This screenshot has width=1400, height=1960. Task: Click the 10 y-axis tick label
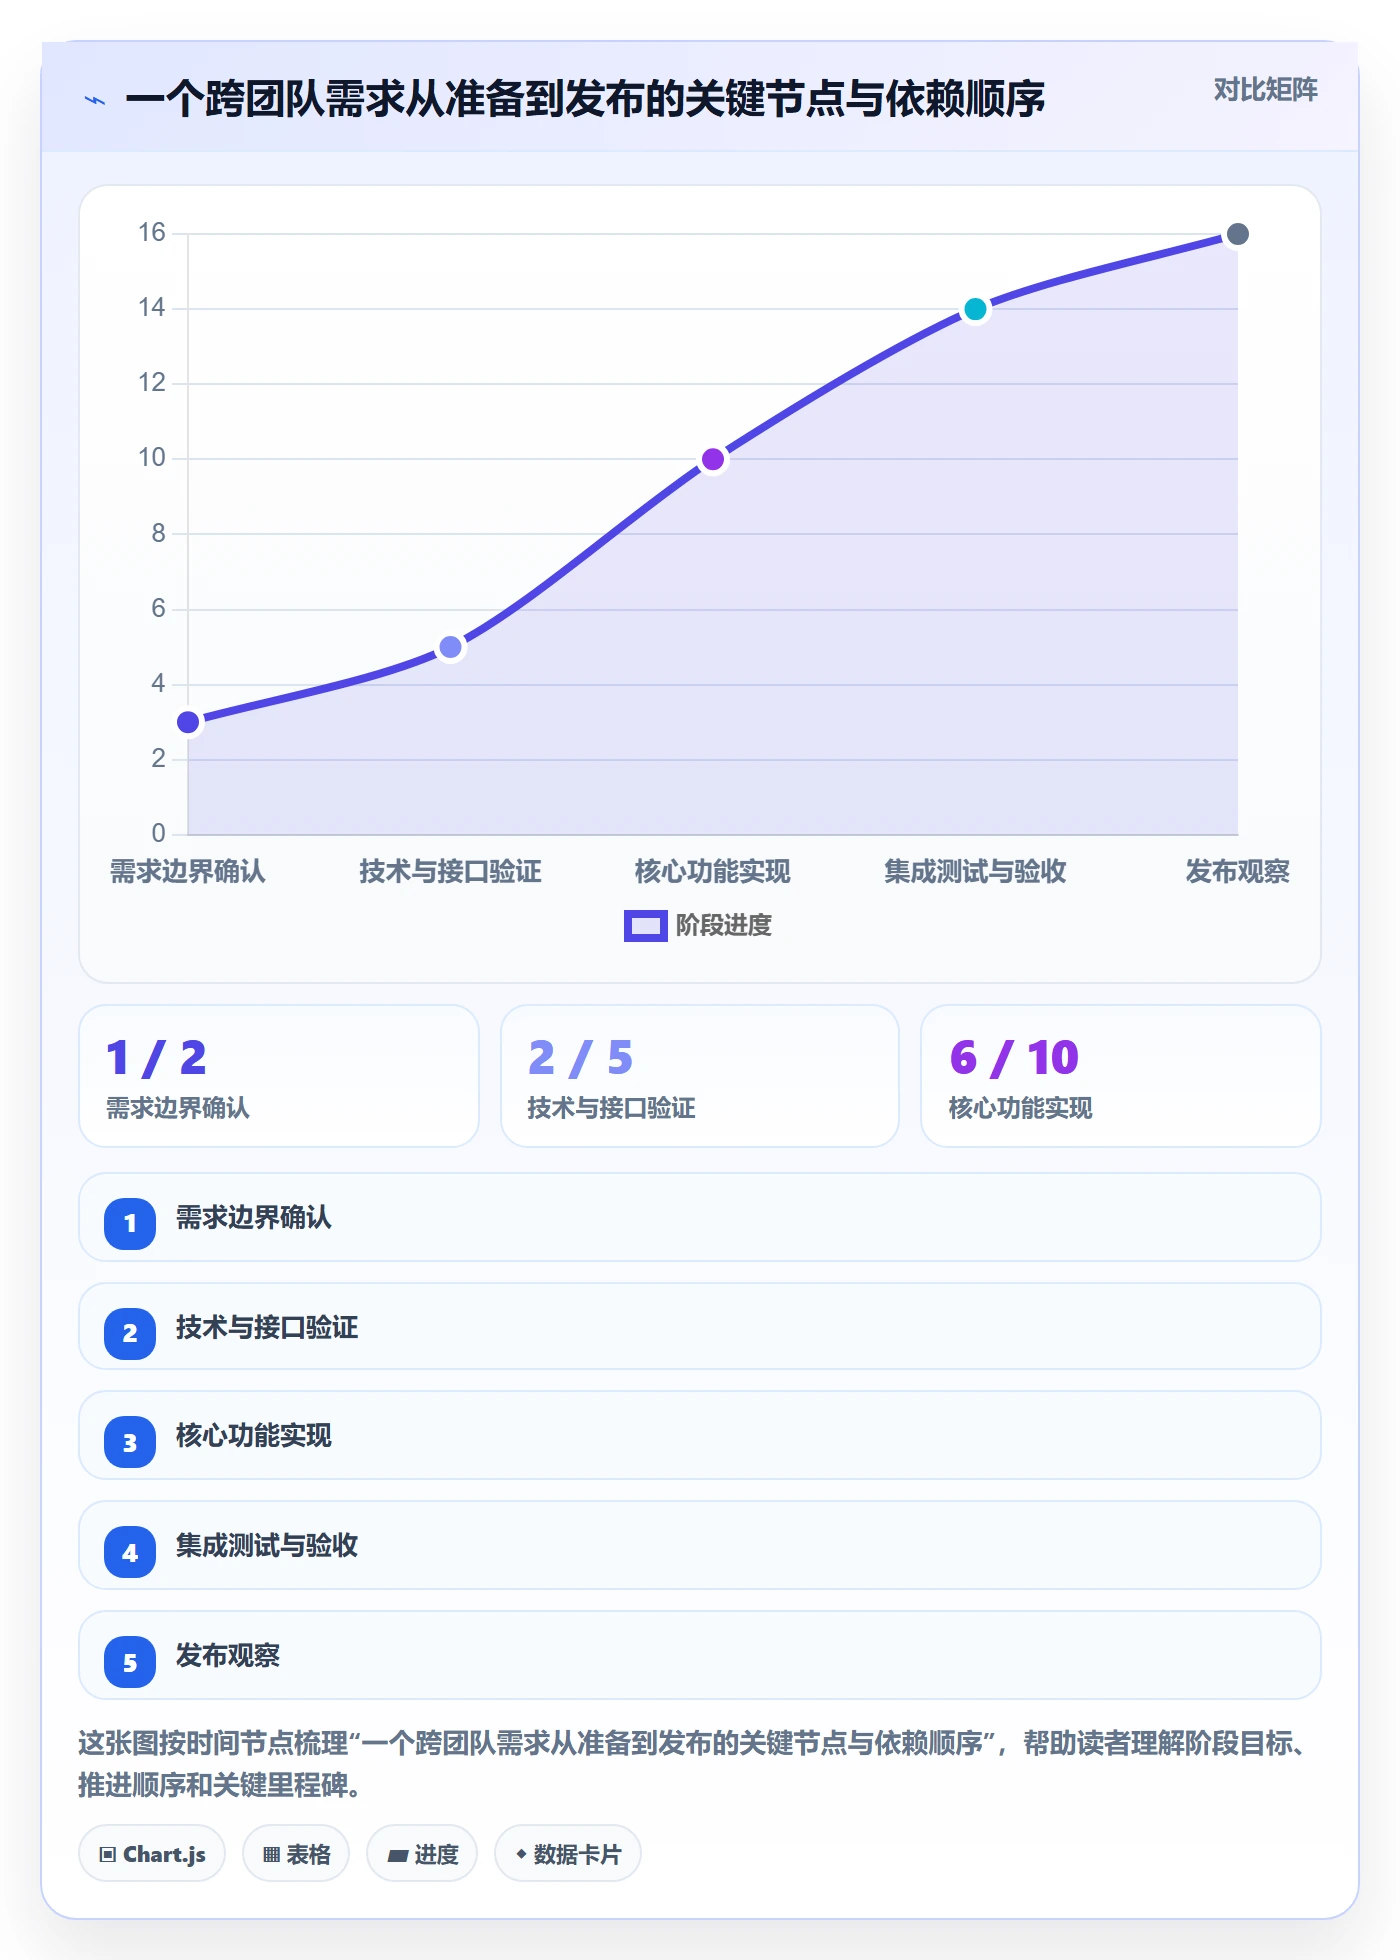click(152, 458)
